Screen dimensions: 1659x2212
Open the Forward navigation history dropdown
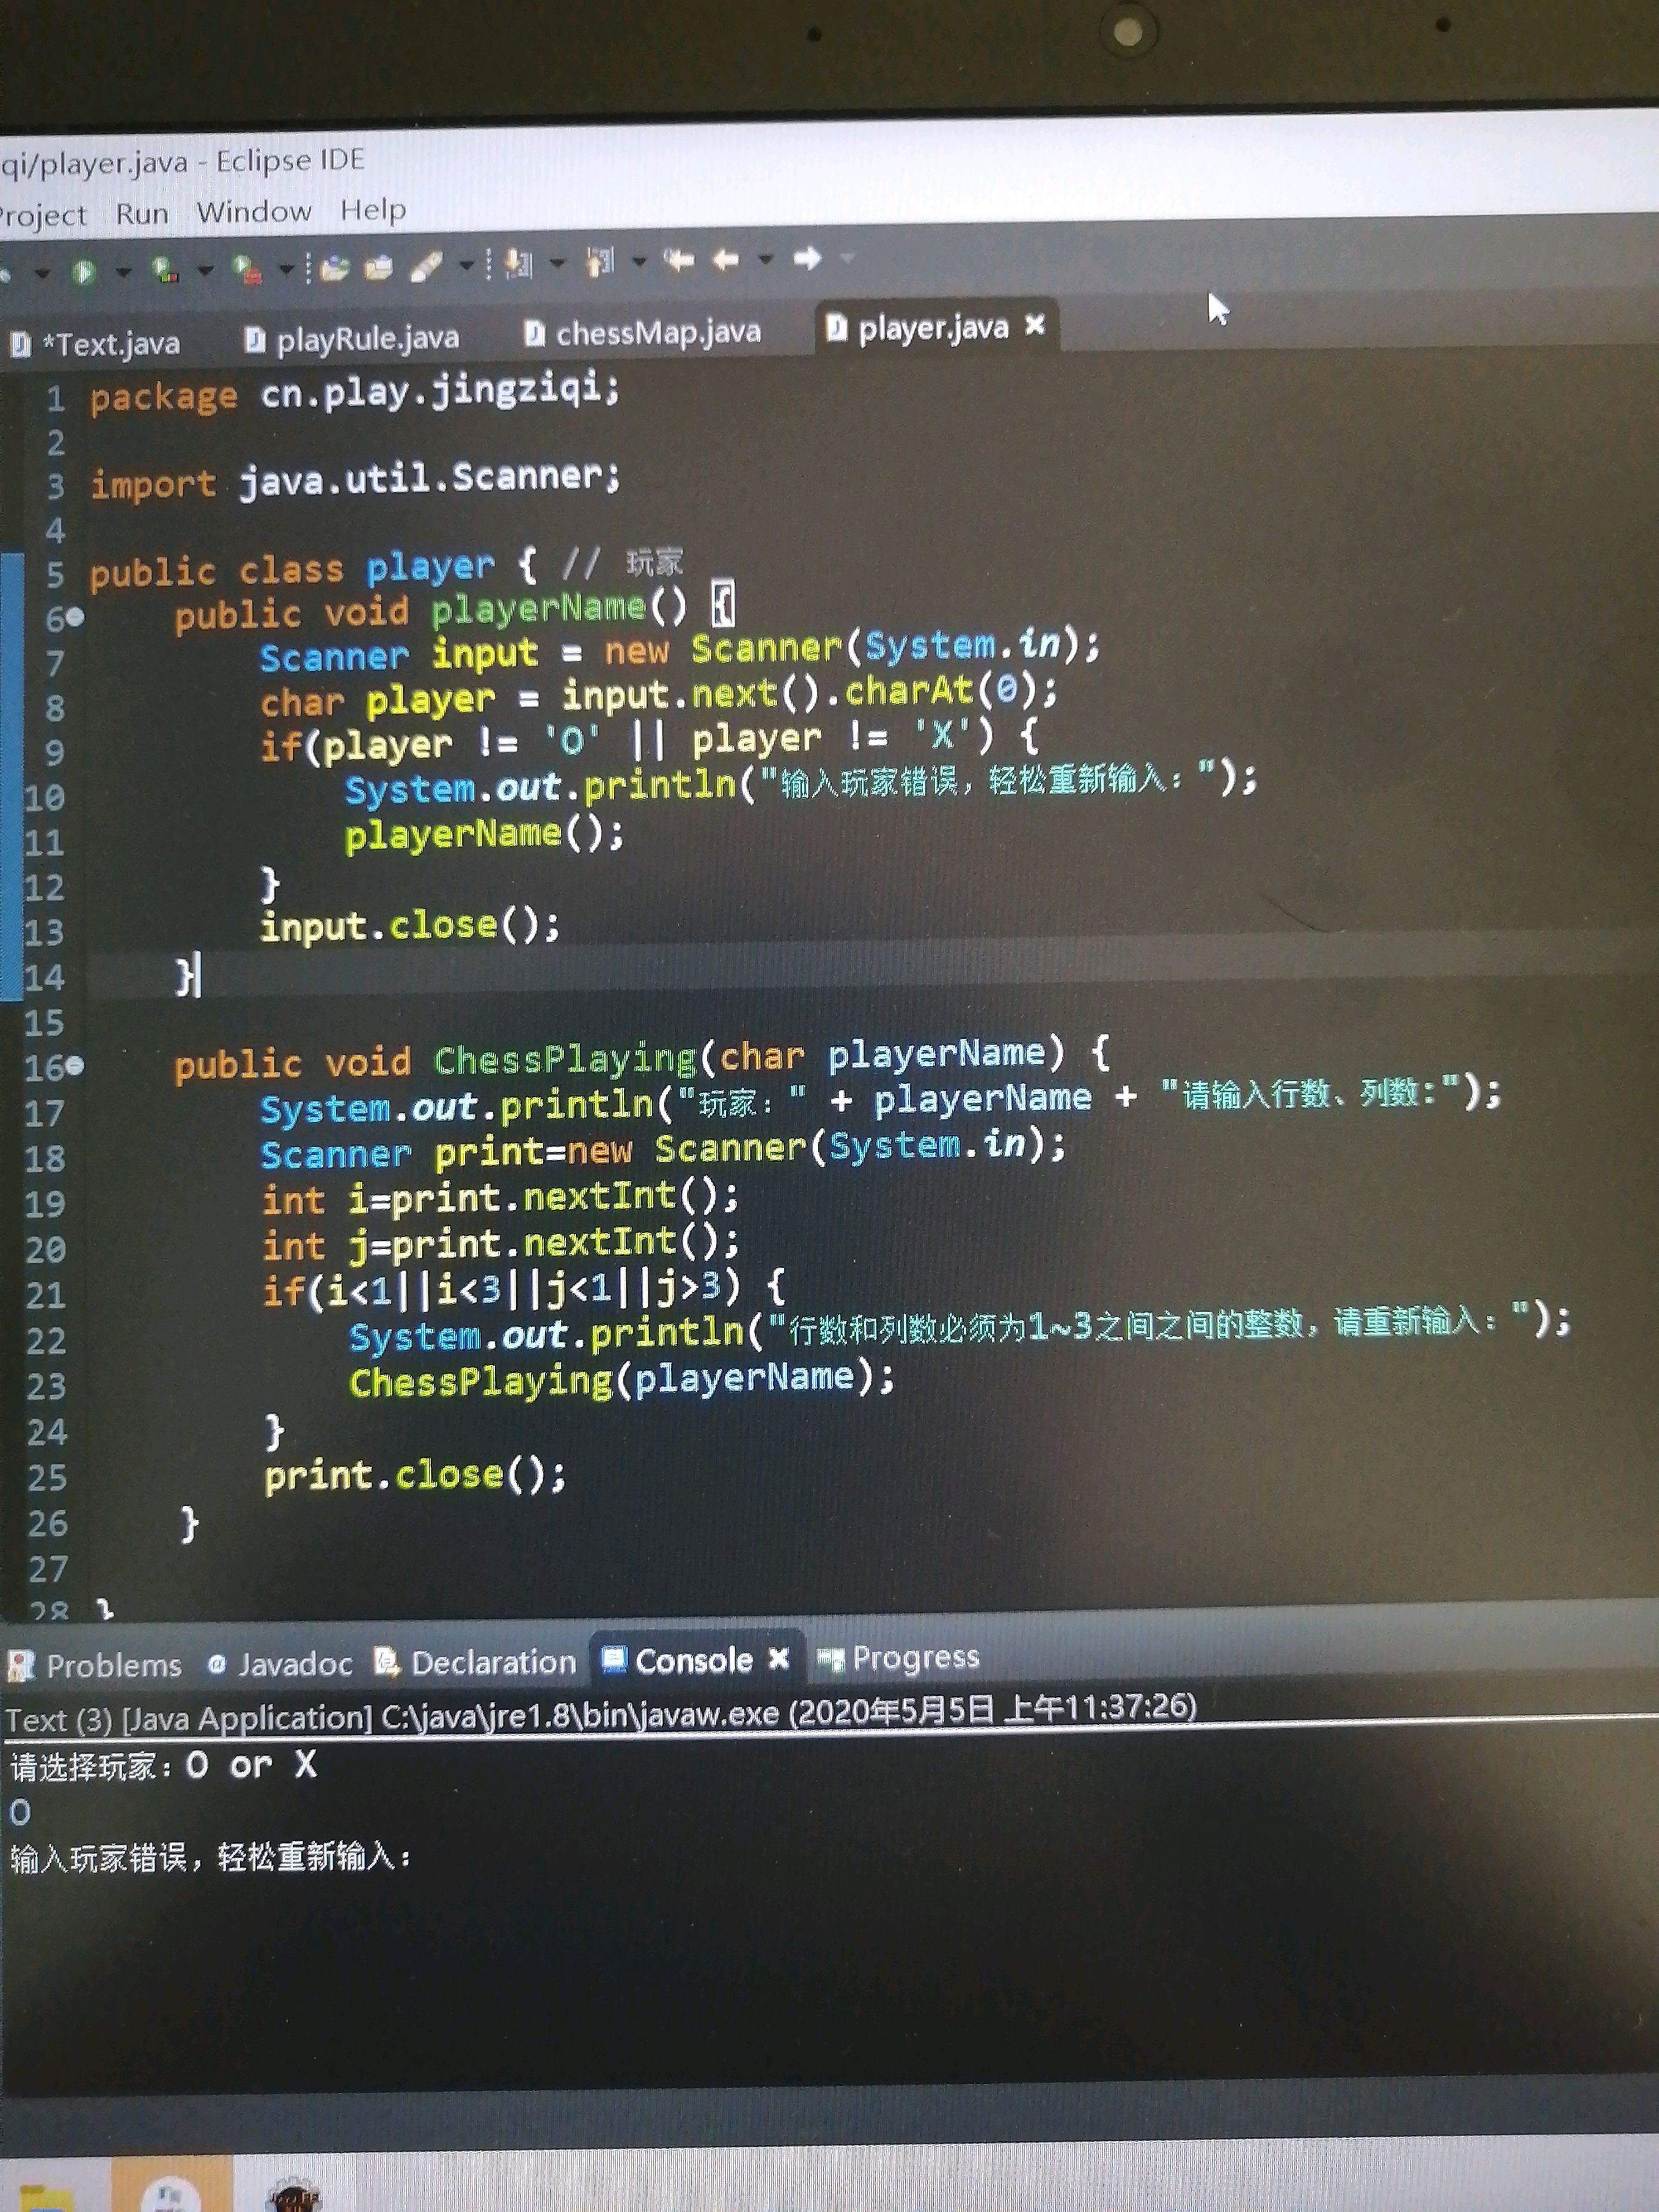click(847, 258)
